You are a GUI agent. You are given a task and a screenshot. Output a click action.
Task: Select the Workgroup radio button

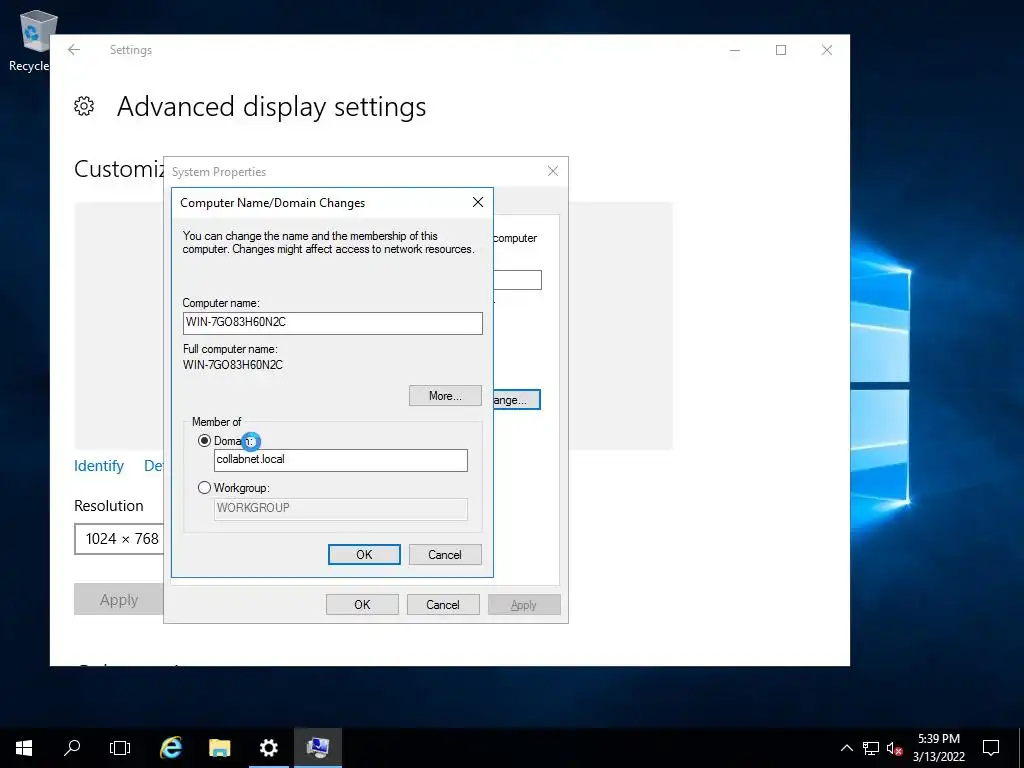click(x=204, y=488)
